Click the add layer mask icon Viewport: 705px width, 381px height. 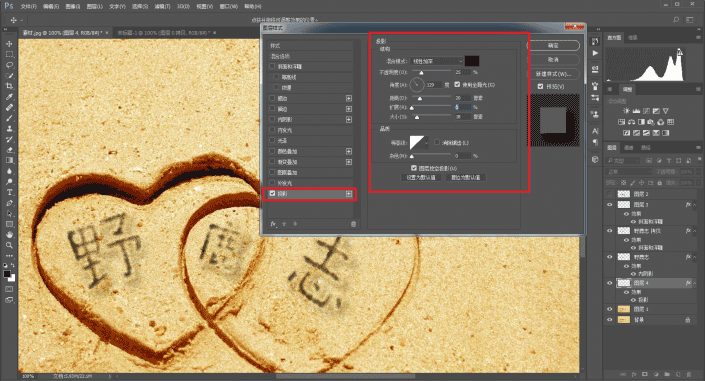click(x=645, y=374)
